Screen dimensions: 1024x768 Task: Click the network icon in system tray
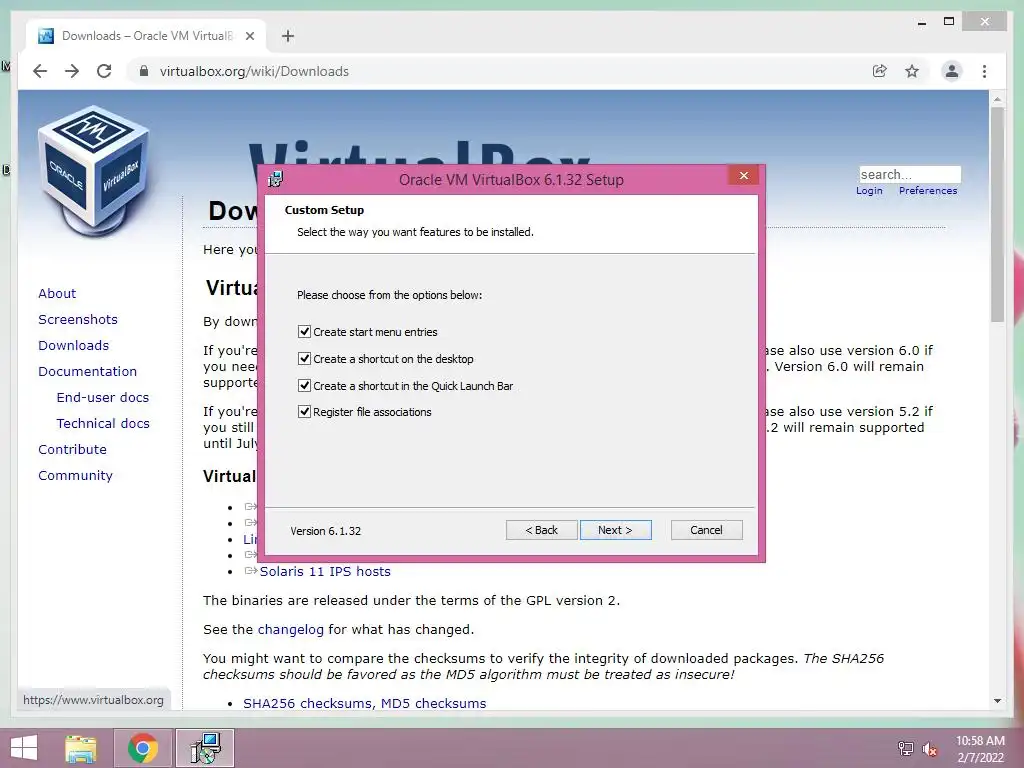coord(906,748)
